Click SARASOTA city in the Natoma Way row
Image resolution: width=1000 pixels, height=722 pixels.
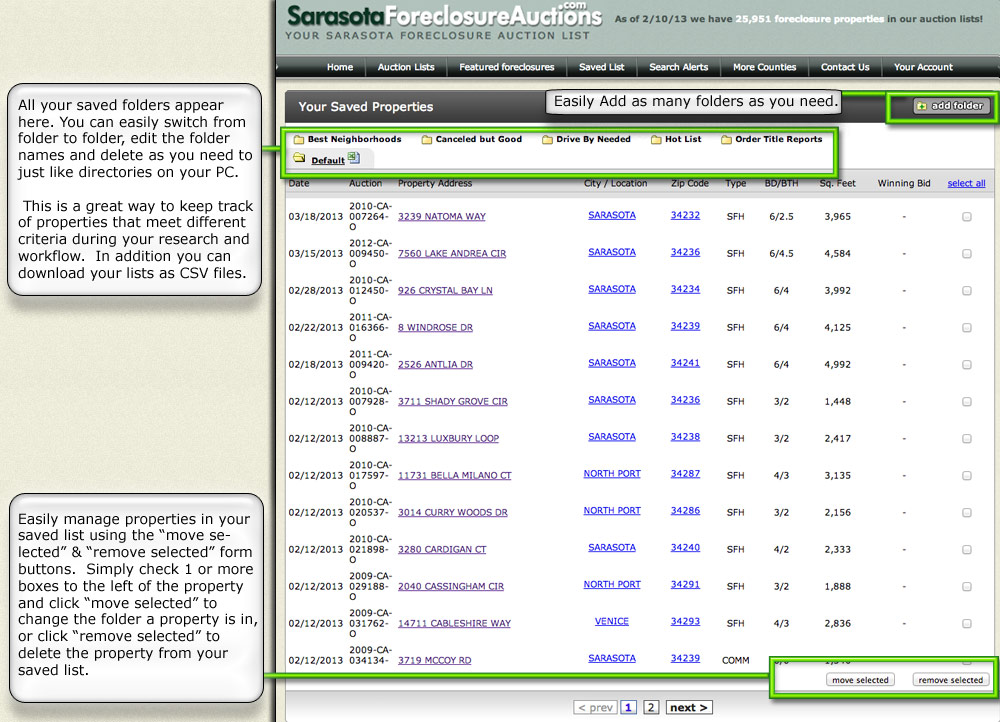(x=612, y=216)
